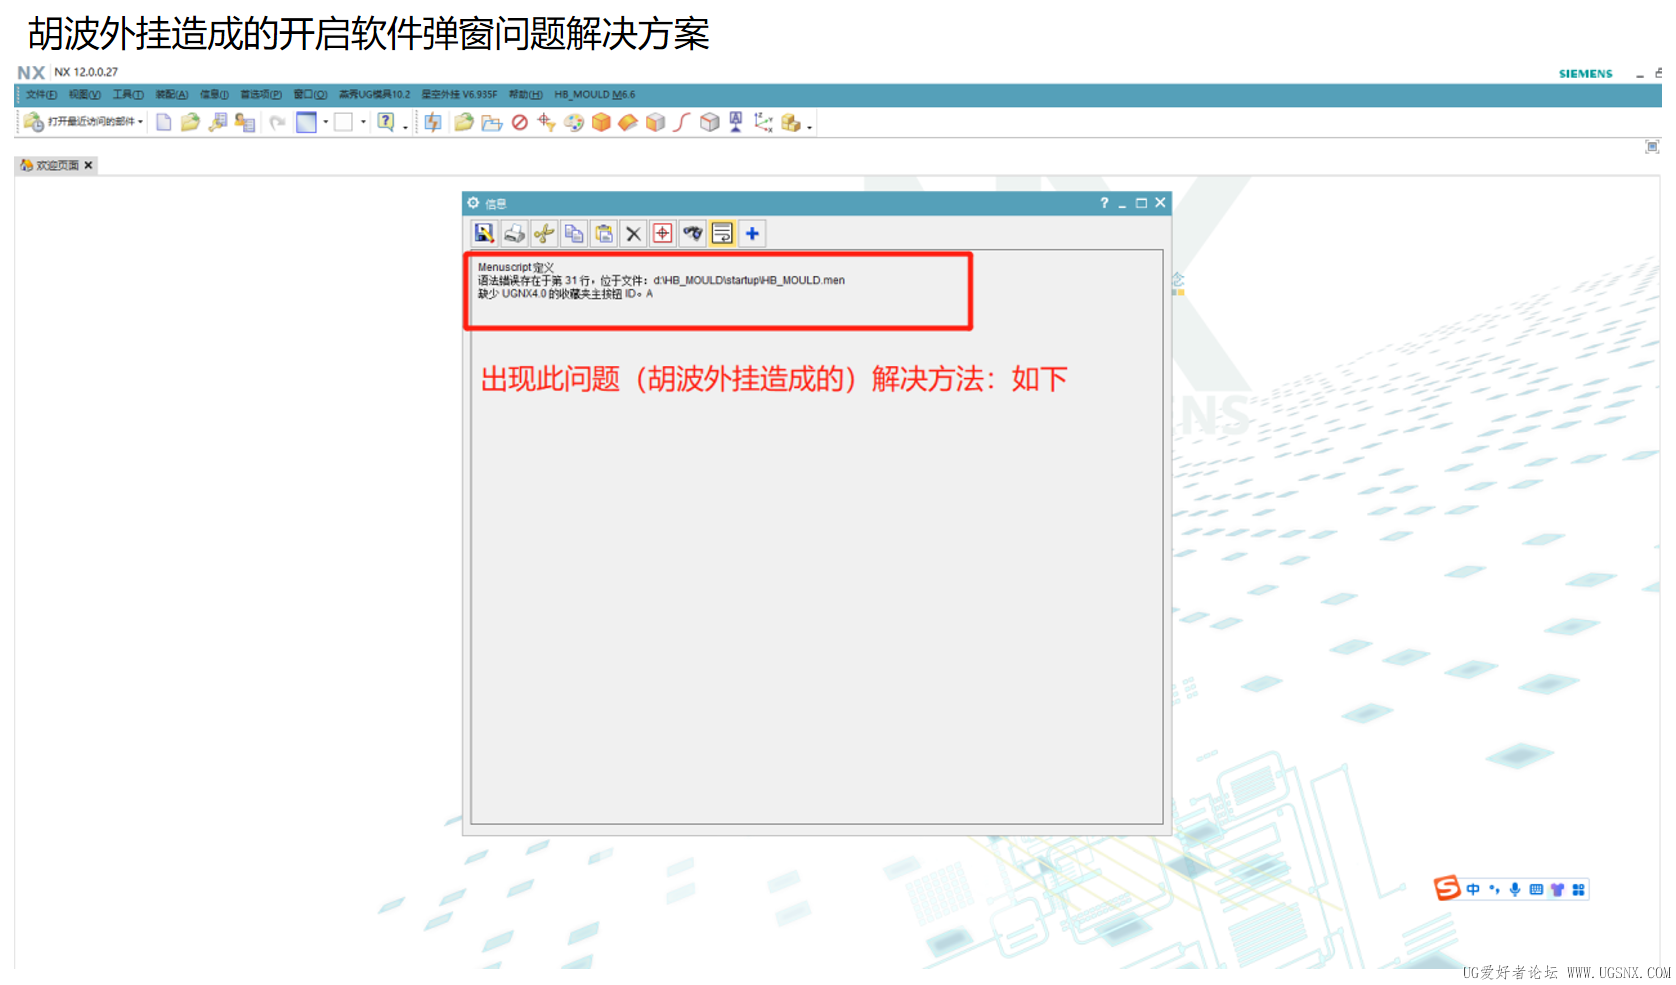This screenshot has height=985, width=1676.
Task: Click the red prohibited circle icon
Action: point(519,122)
